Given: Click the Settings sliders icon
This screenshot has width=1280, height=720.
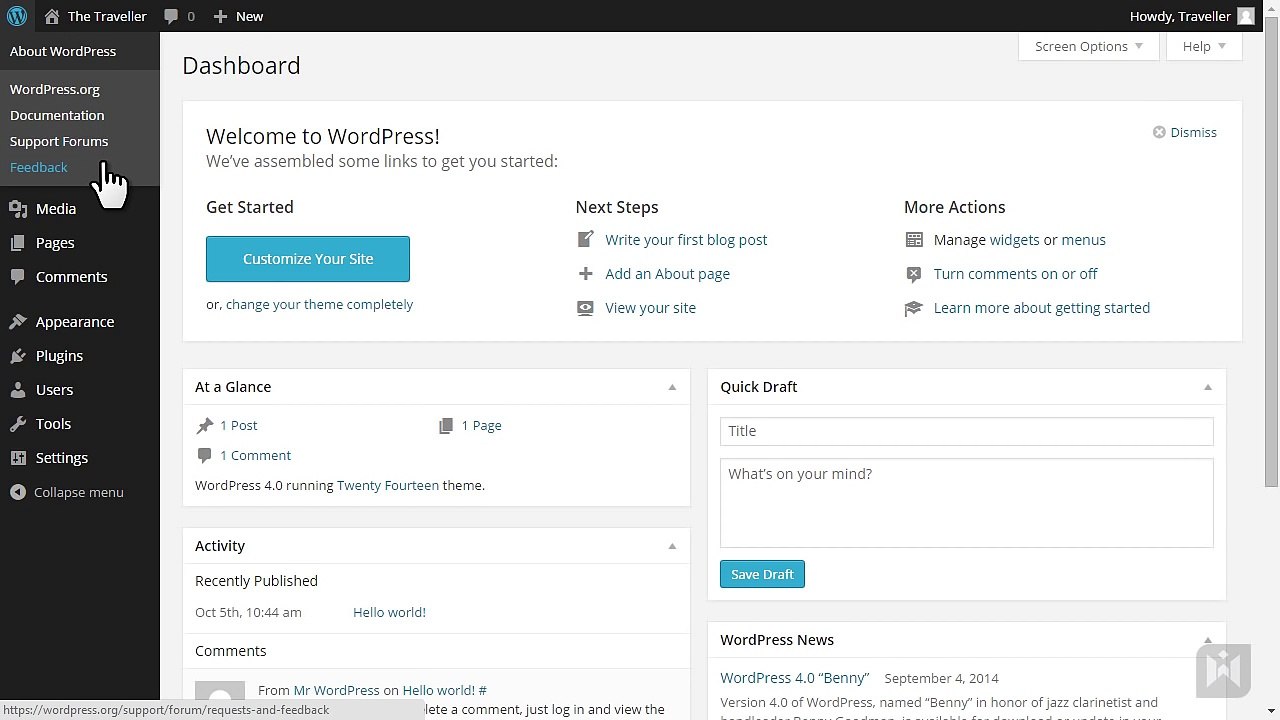Looking at the screenshot, I should click(18, 458).
